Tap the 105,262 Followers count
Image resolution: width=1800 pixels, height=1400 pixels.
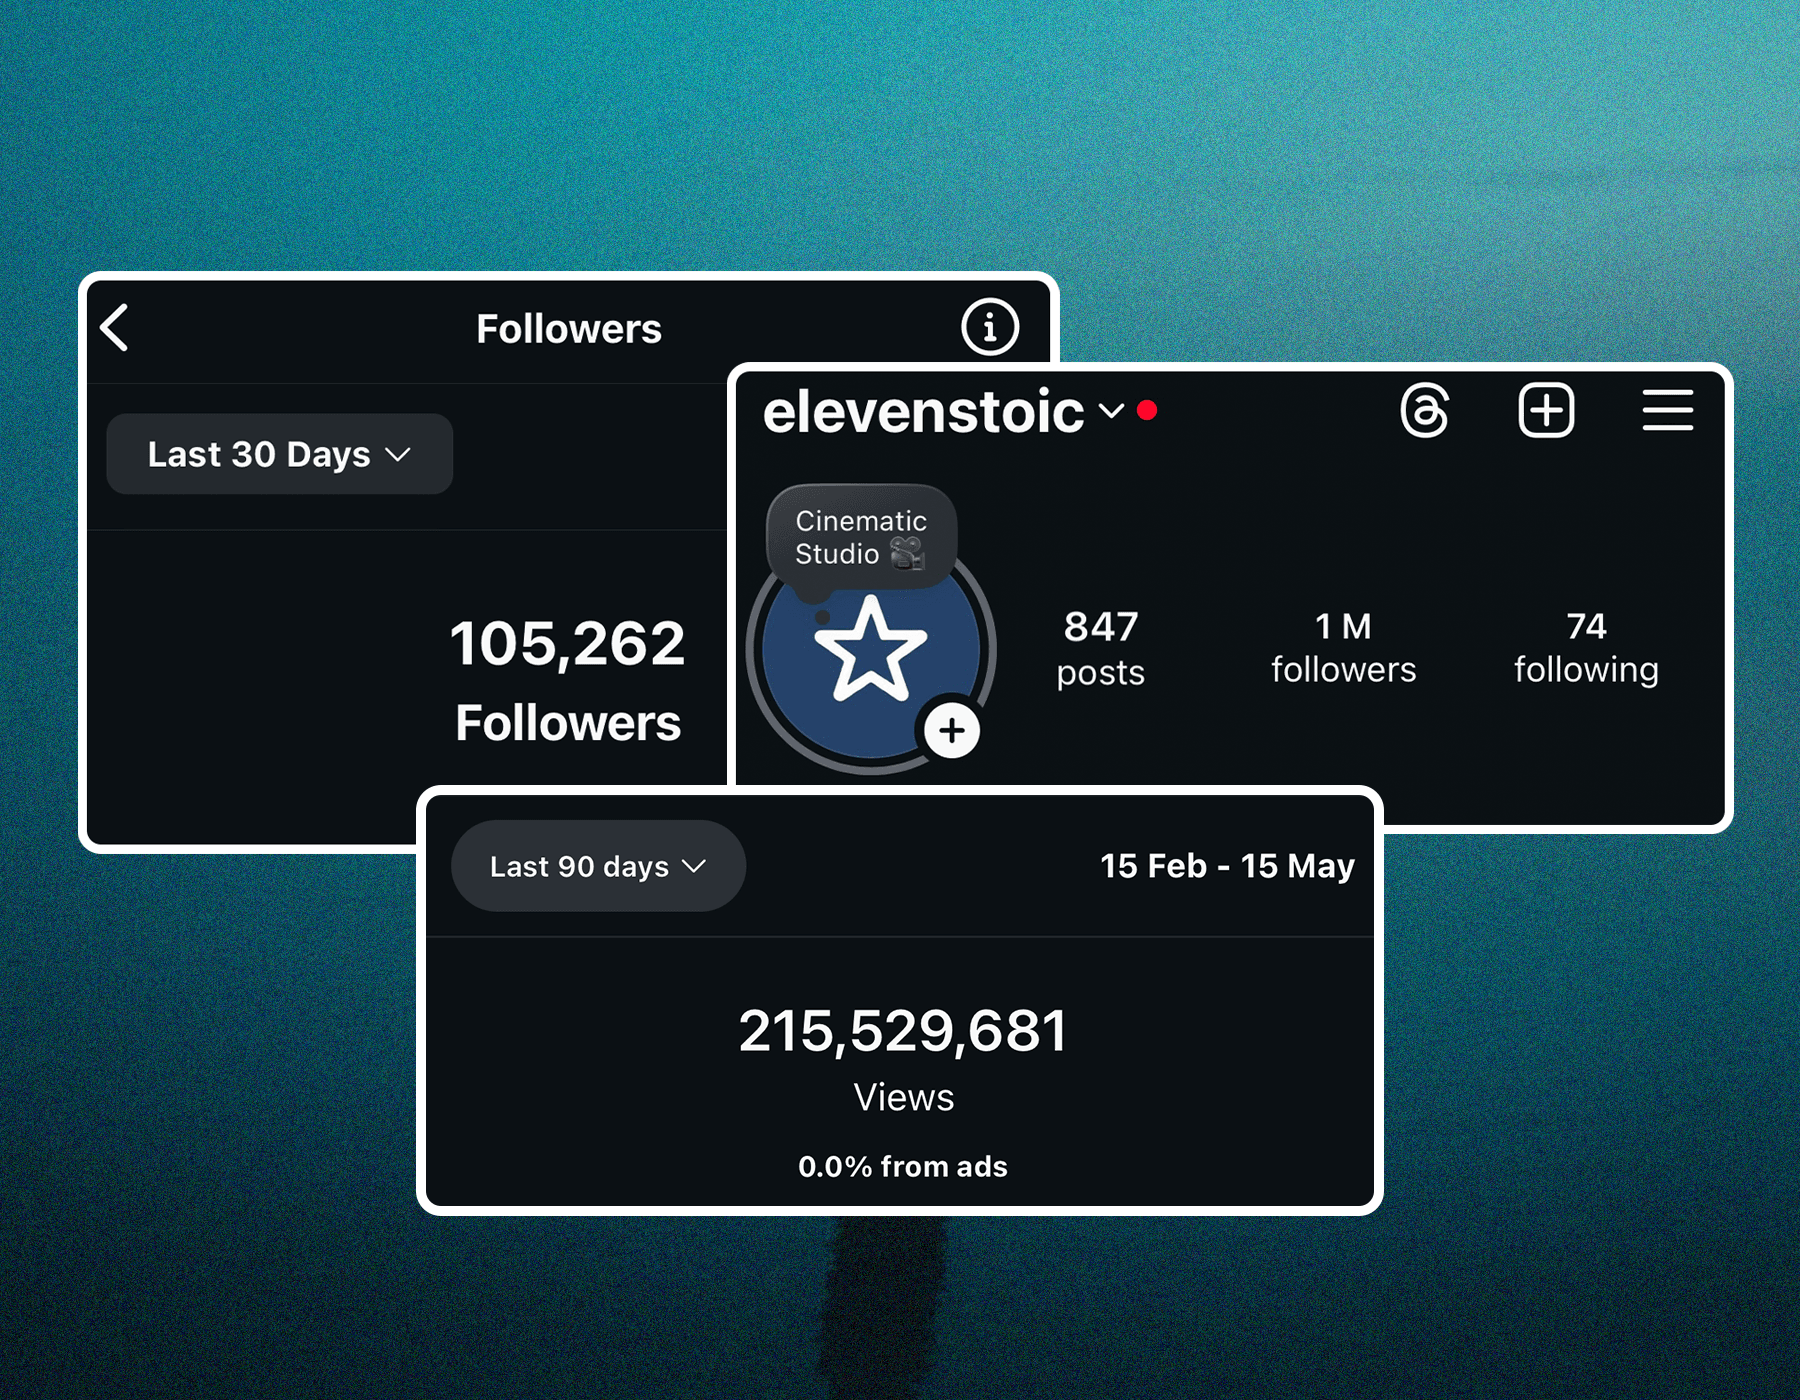point(567,644)
